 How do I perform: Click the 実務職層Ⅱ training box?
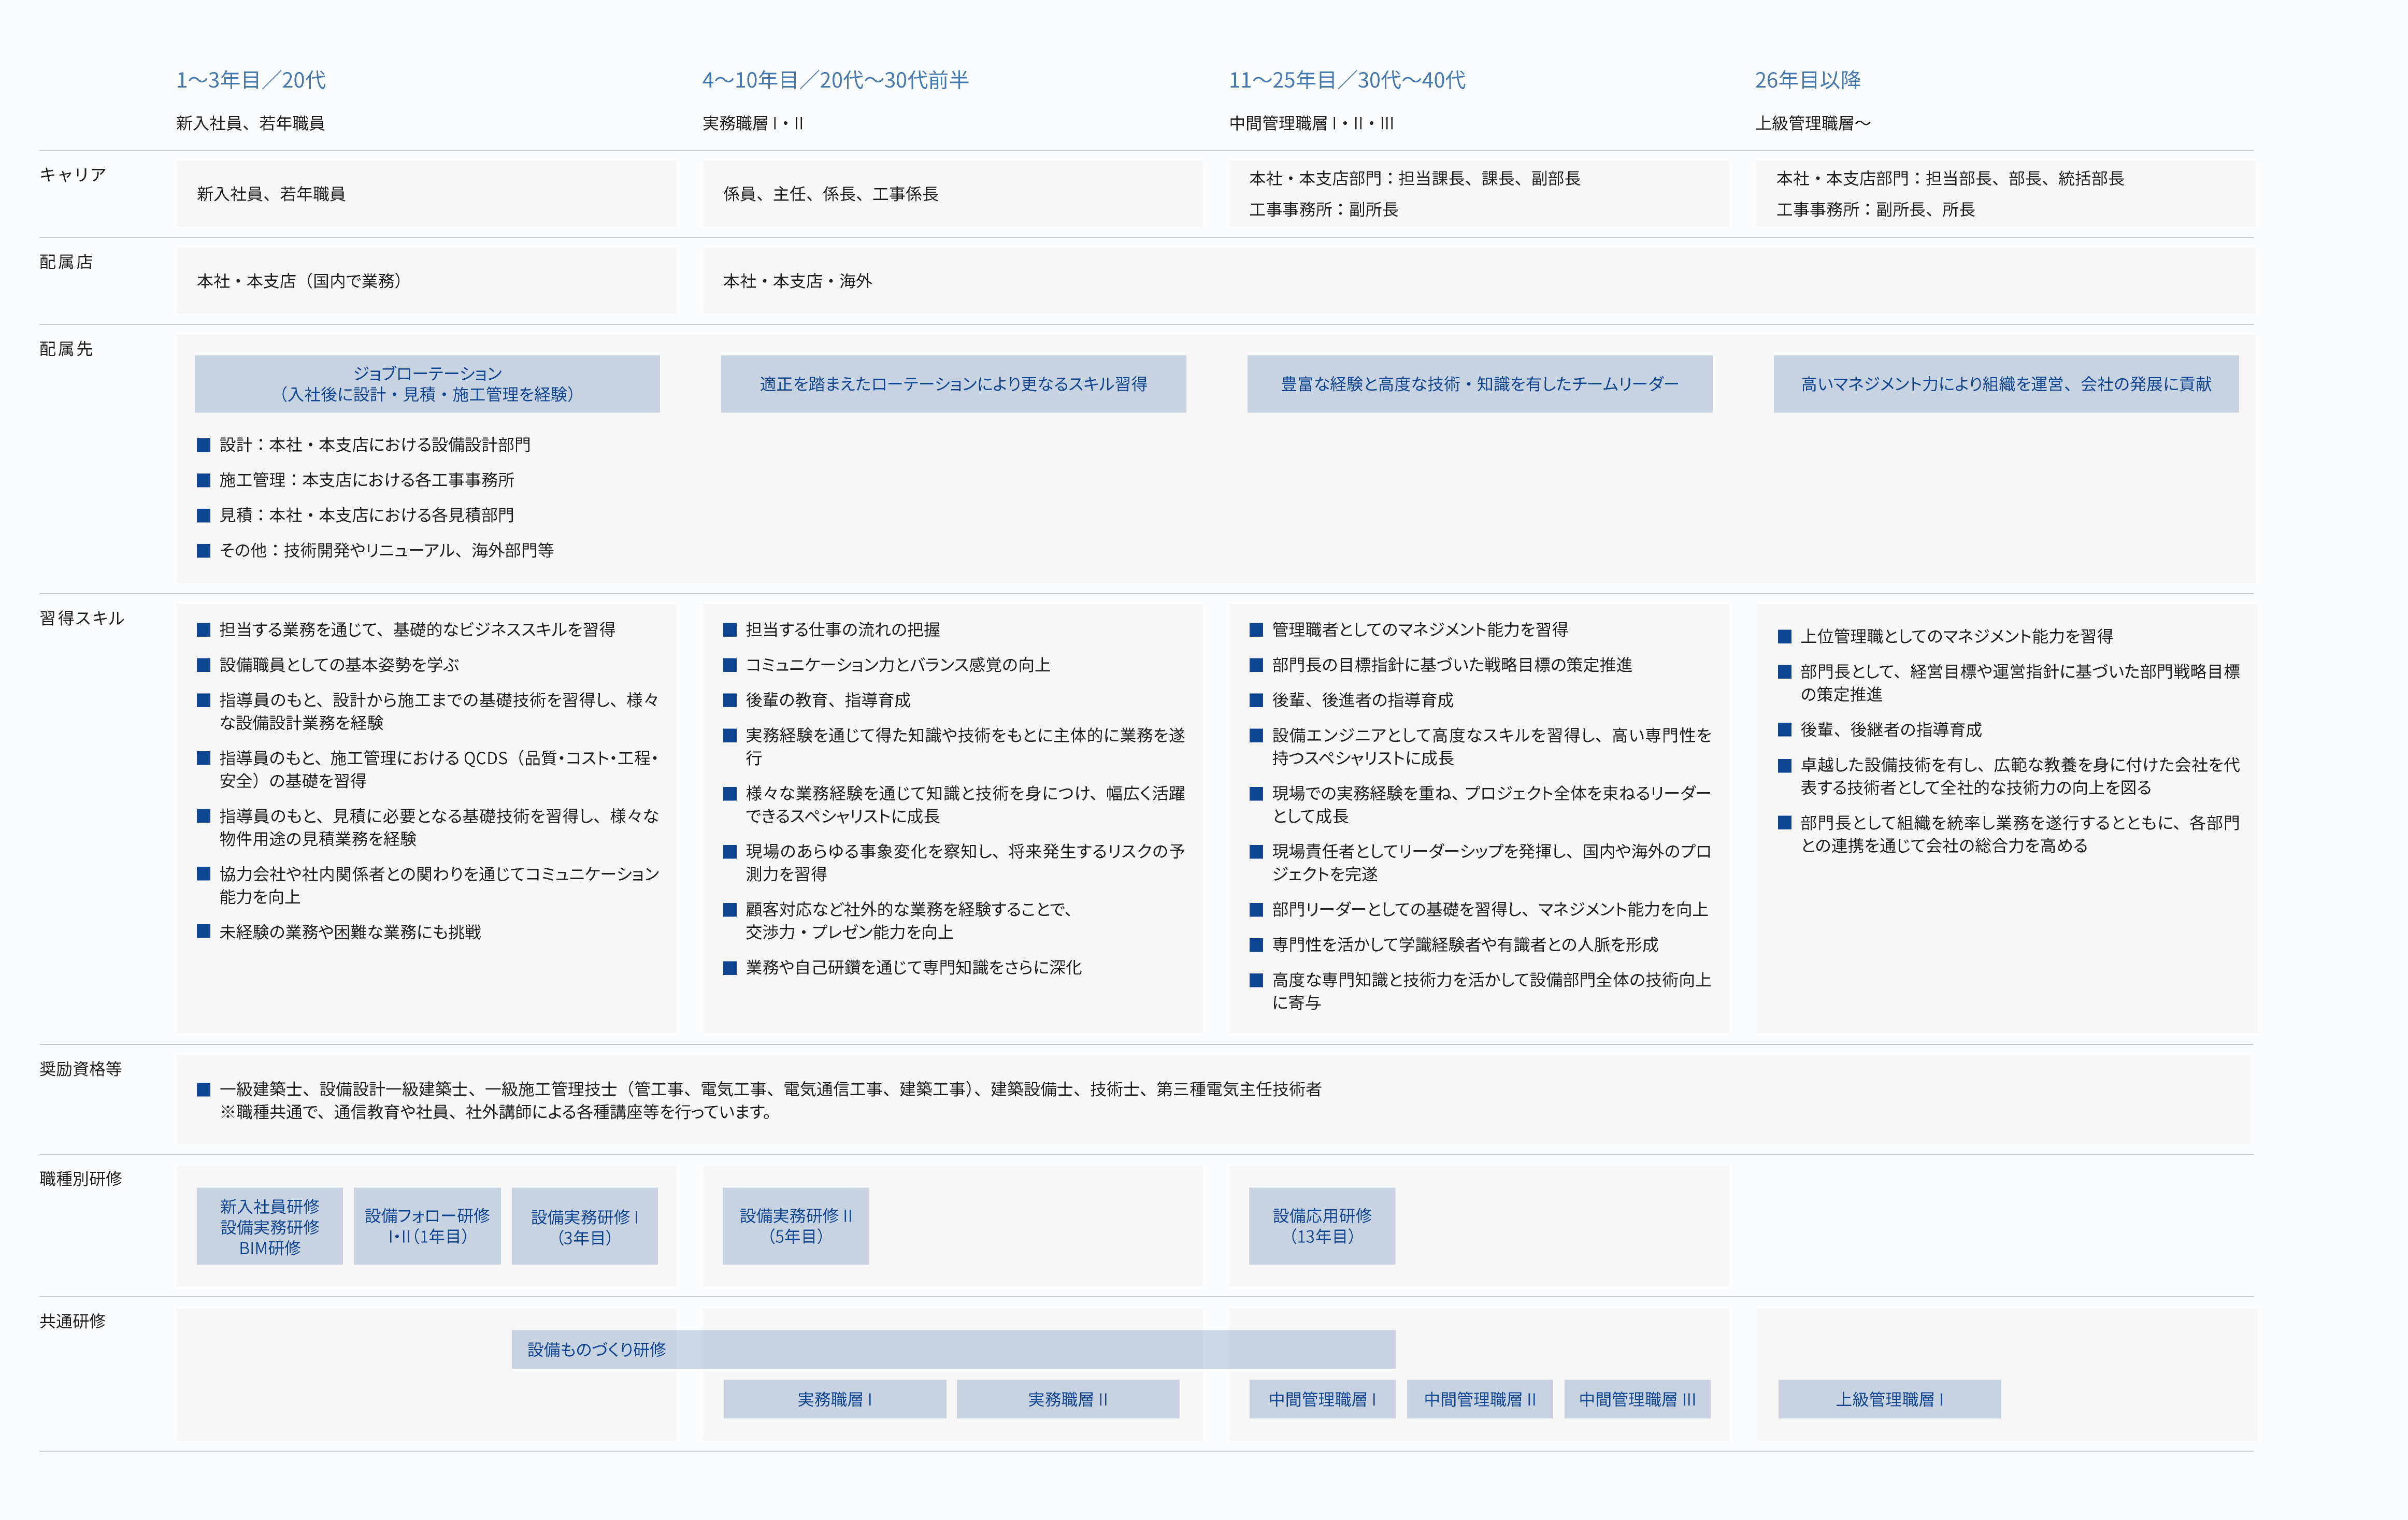pos(1068,1399)
